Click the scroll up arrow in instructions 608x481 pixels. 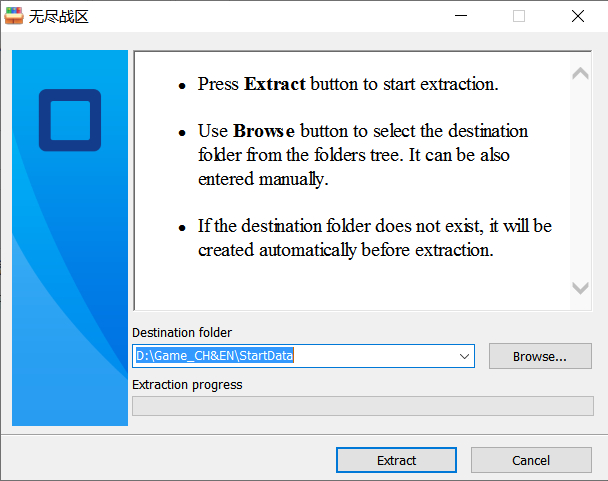[x=580, y=73]
